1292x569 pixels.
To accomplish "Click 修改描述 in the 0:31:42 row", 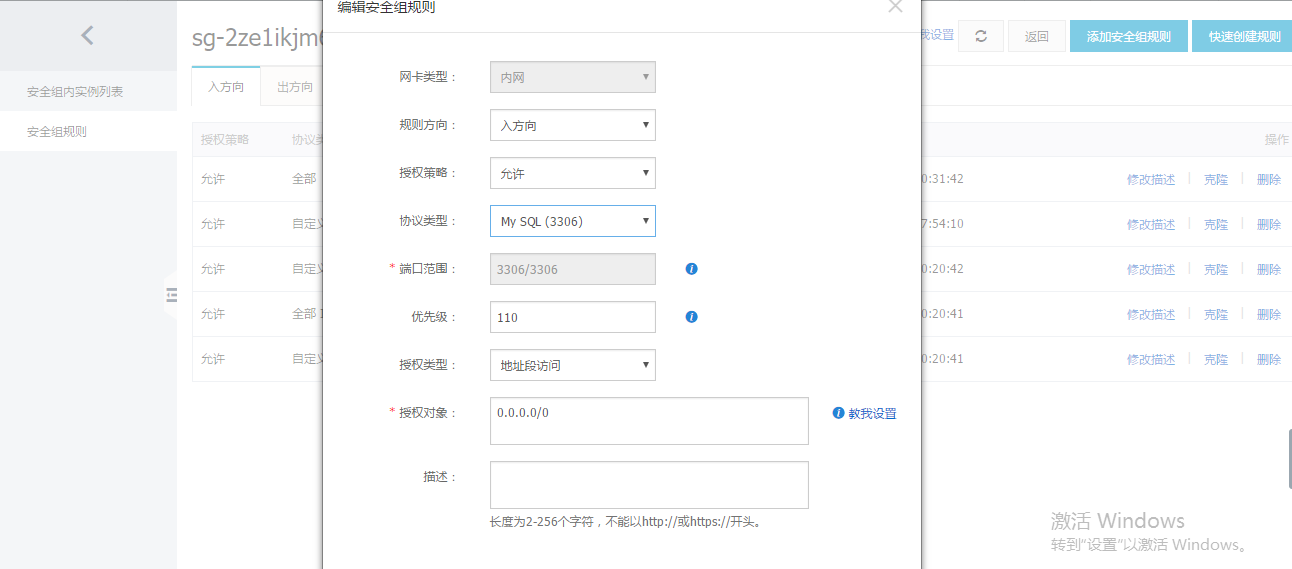I will point(1151,179).
